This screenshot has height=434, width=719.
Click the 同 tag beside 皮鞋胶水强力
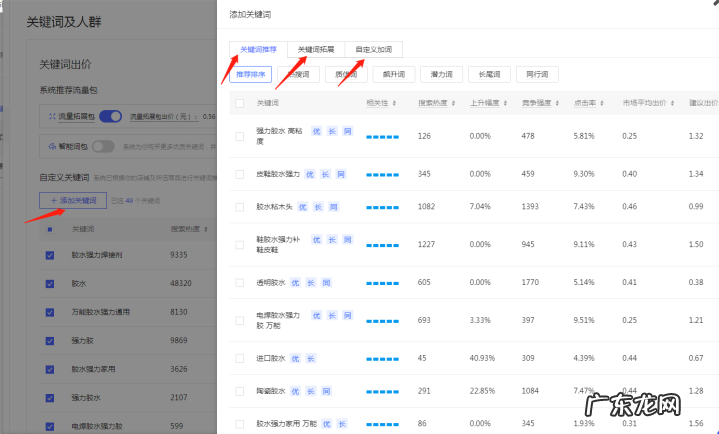[341, 174]
